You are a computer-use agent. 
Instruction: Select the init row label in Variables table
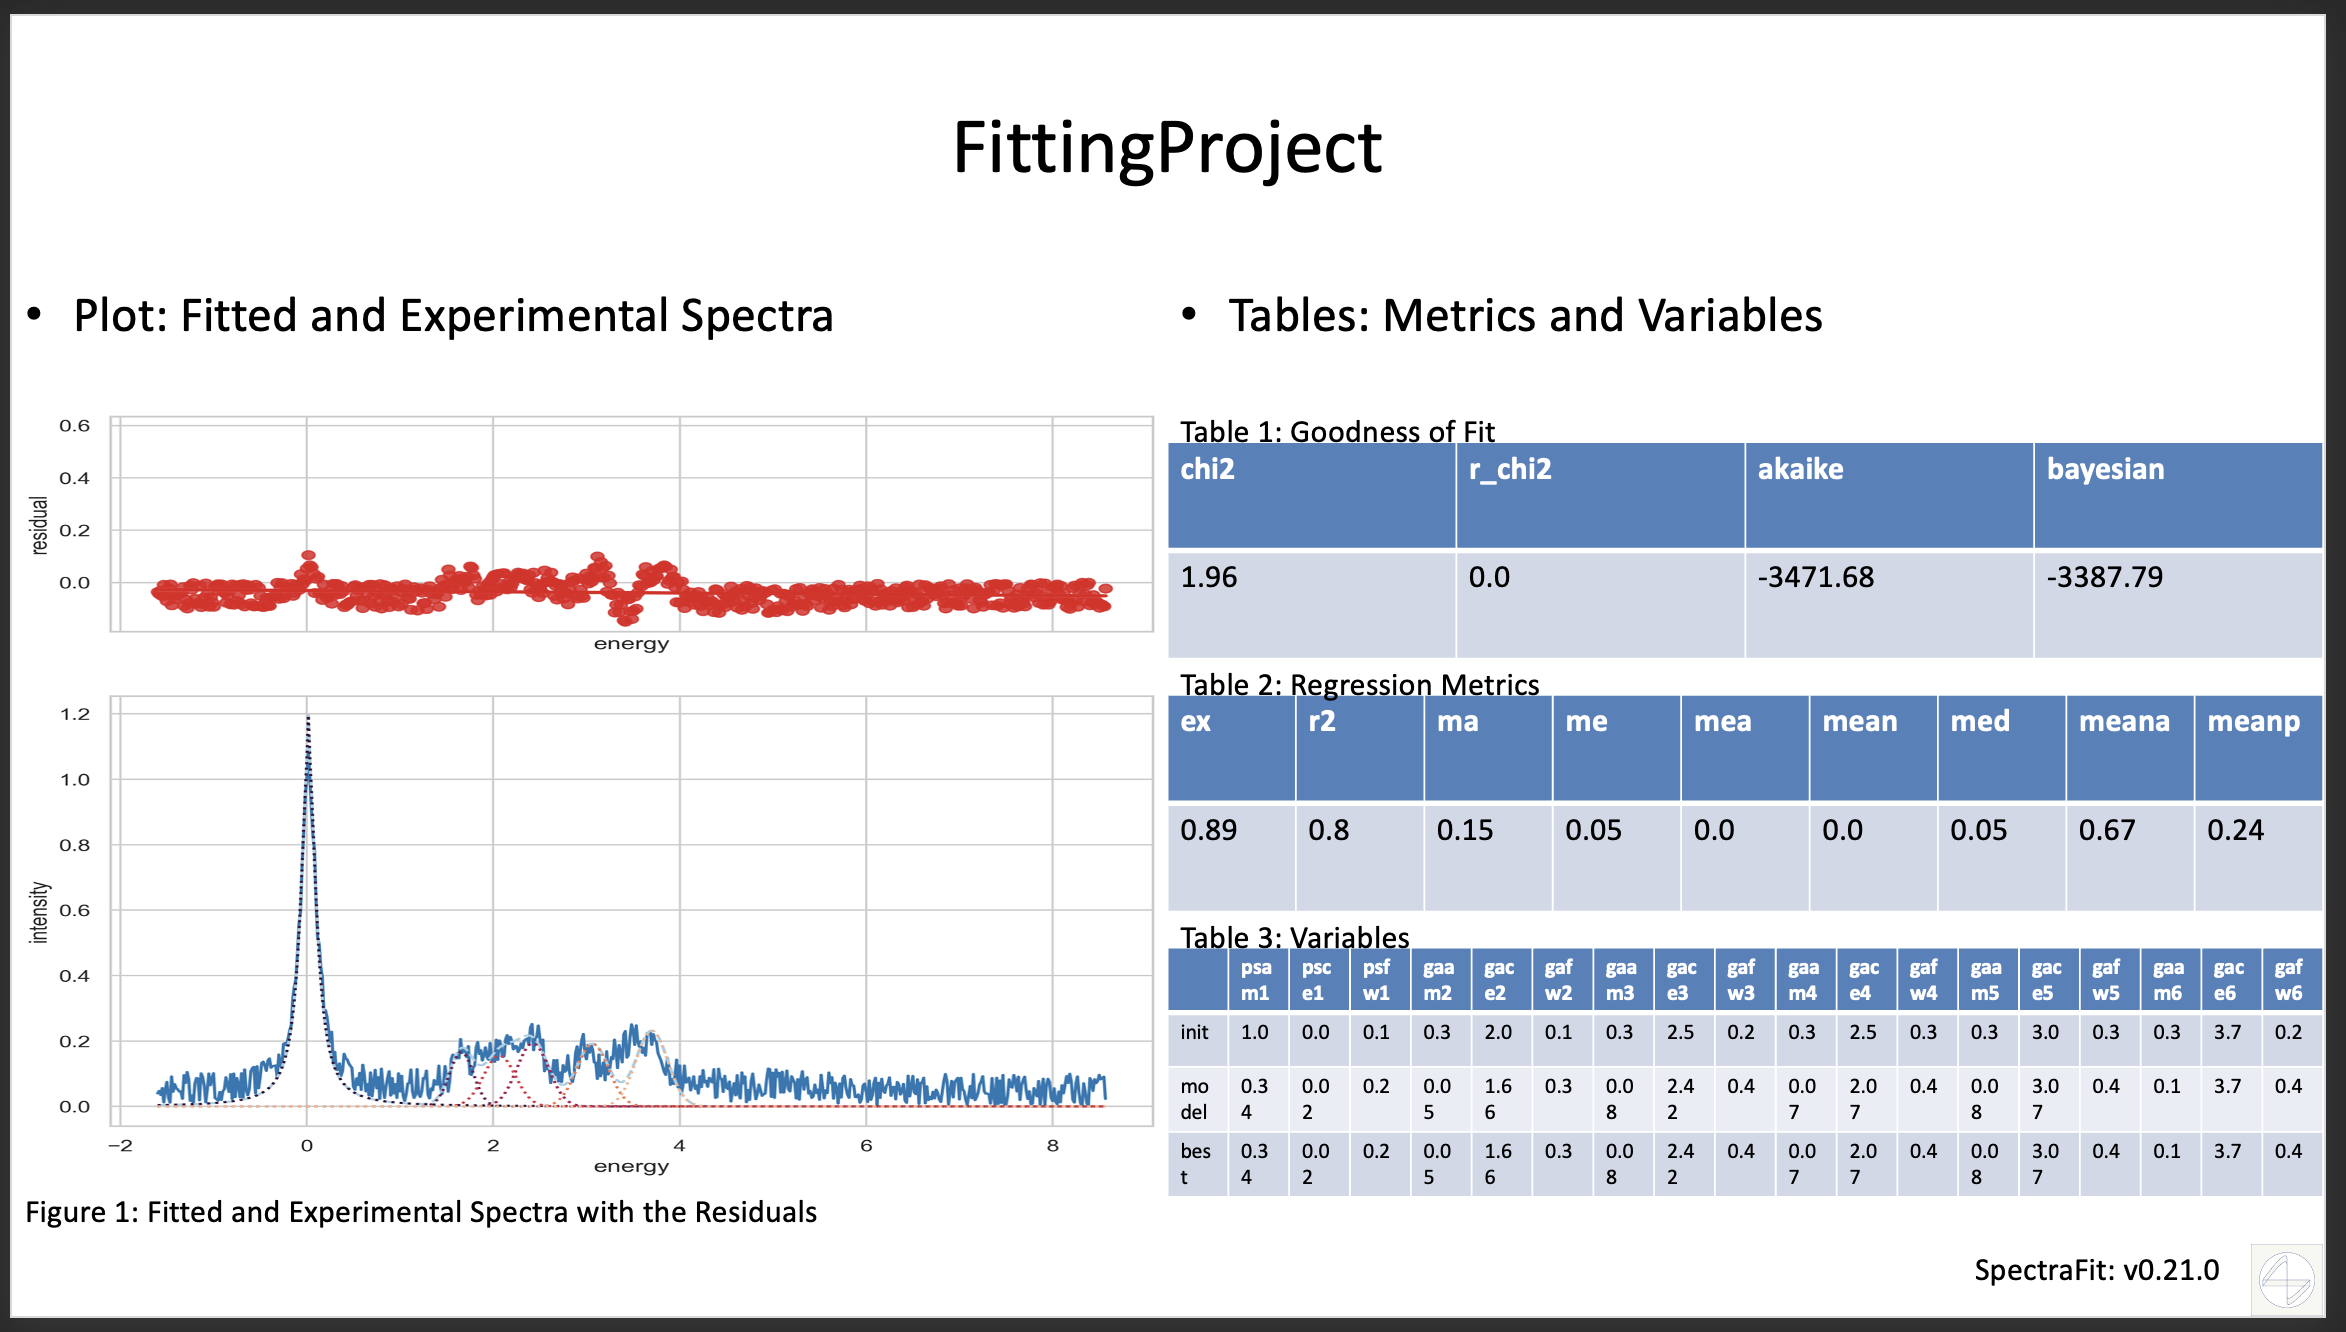1196,1033
